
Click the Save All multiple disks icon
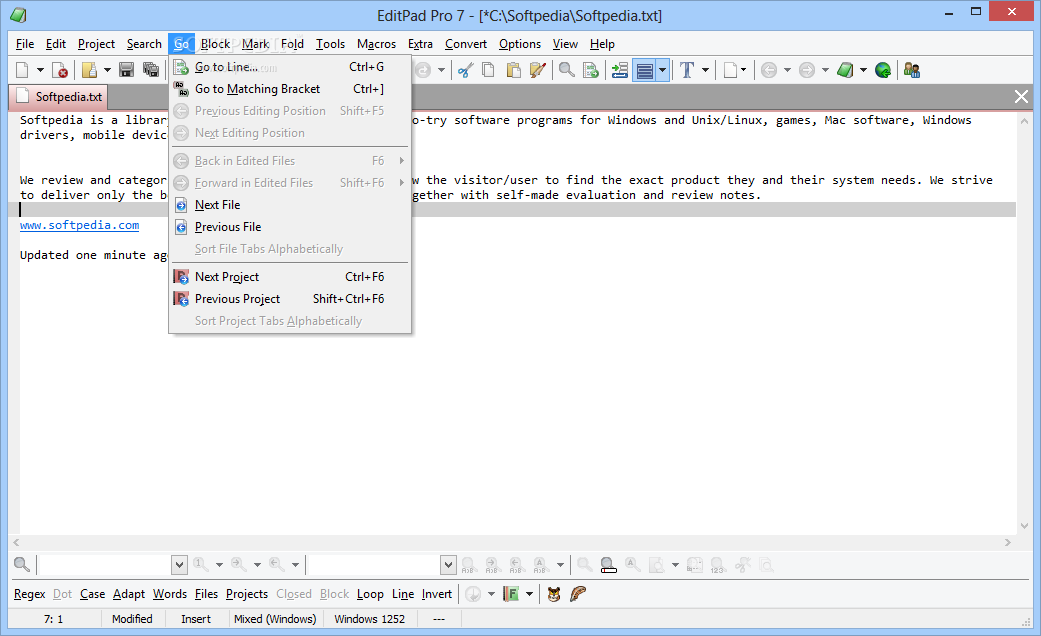151,70
